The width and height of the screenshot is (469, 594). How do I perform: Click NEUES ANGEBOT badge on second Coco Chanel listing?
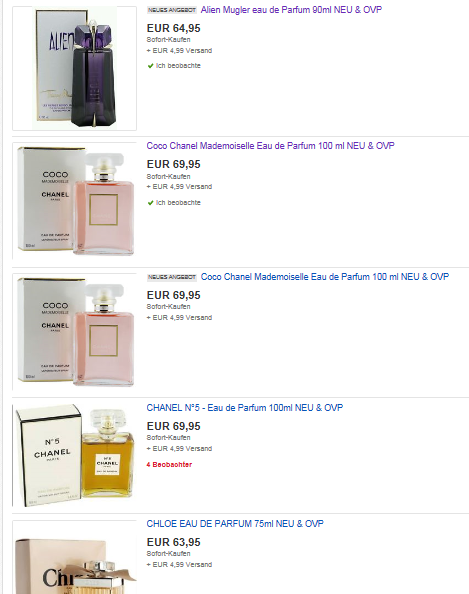tap(172, 277)
